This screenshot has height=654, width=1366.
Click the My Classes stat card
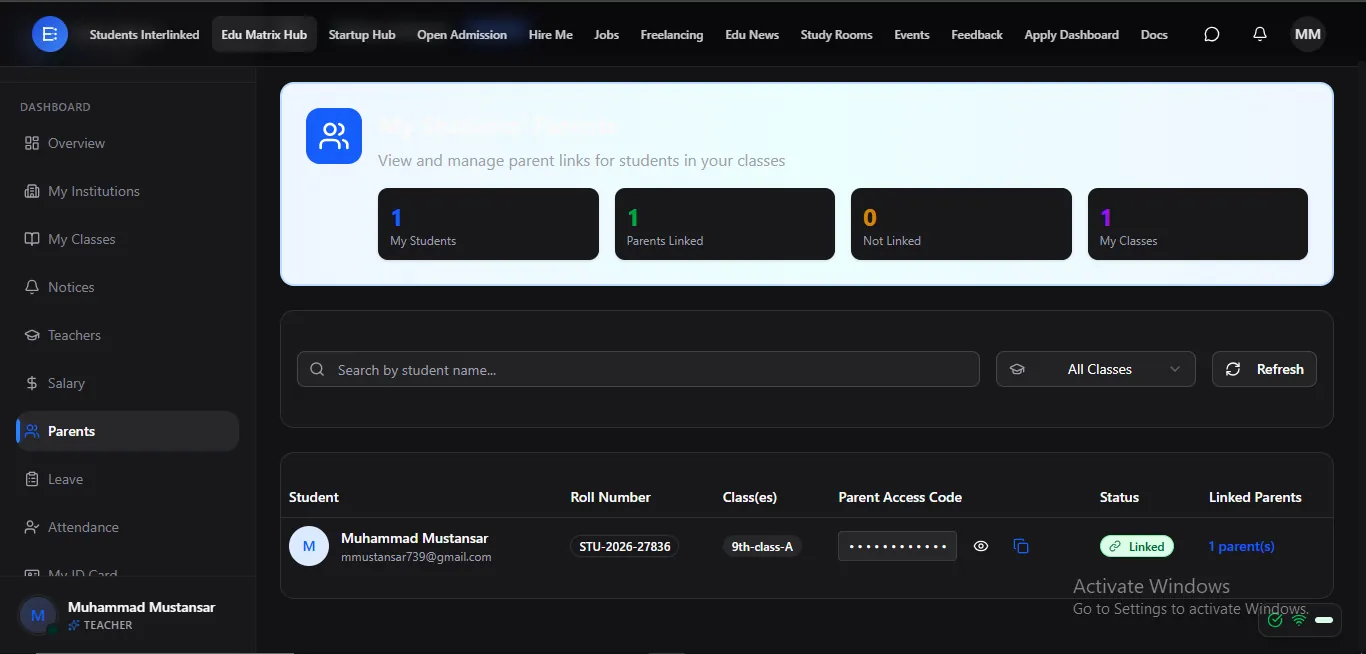(x=1198, y=224)
